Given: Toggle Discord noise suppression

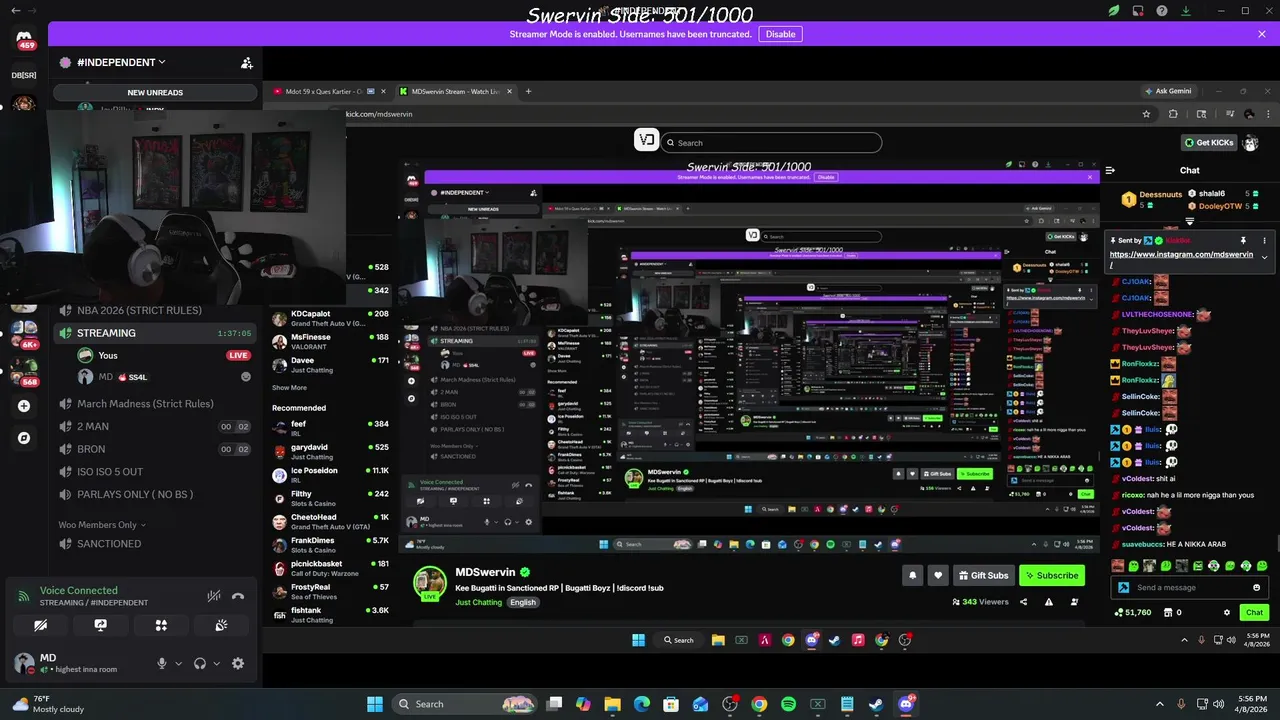Looking at the screenshot, I should point(213,596).
